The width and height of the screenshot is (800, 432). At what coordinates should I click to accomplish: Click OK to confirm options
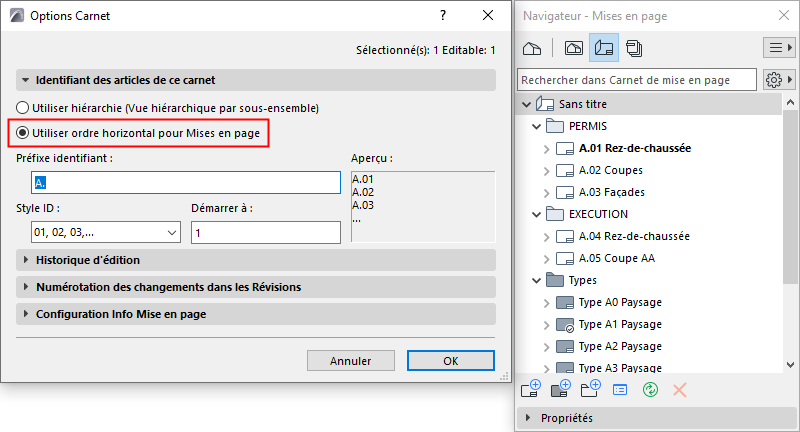(450, 361)
